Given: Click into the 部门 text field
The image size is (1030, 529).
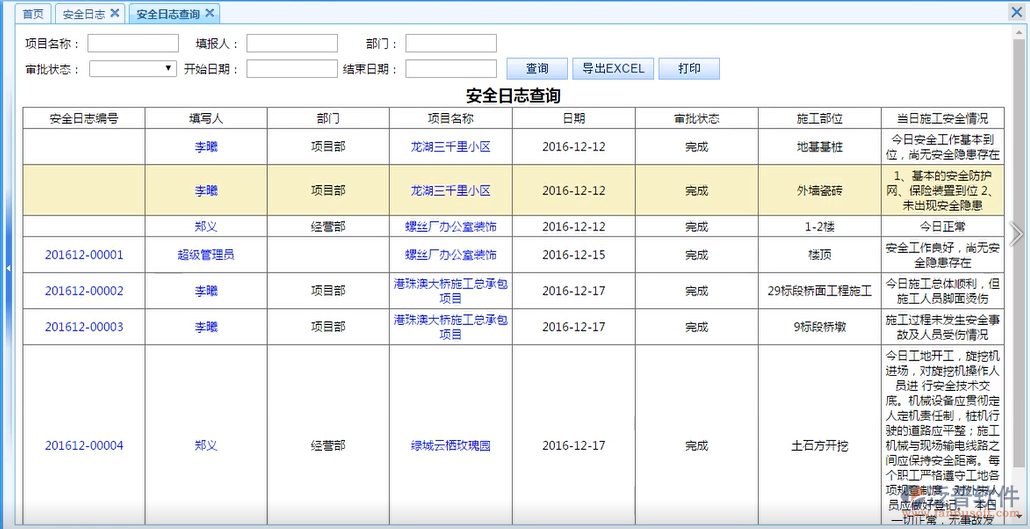Looking at the screenshot, I should 451,44.
